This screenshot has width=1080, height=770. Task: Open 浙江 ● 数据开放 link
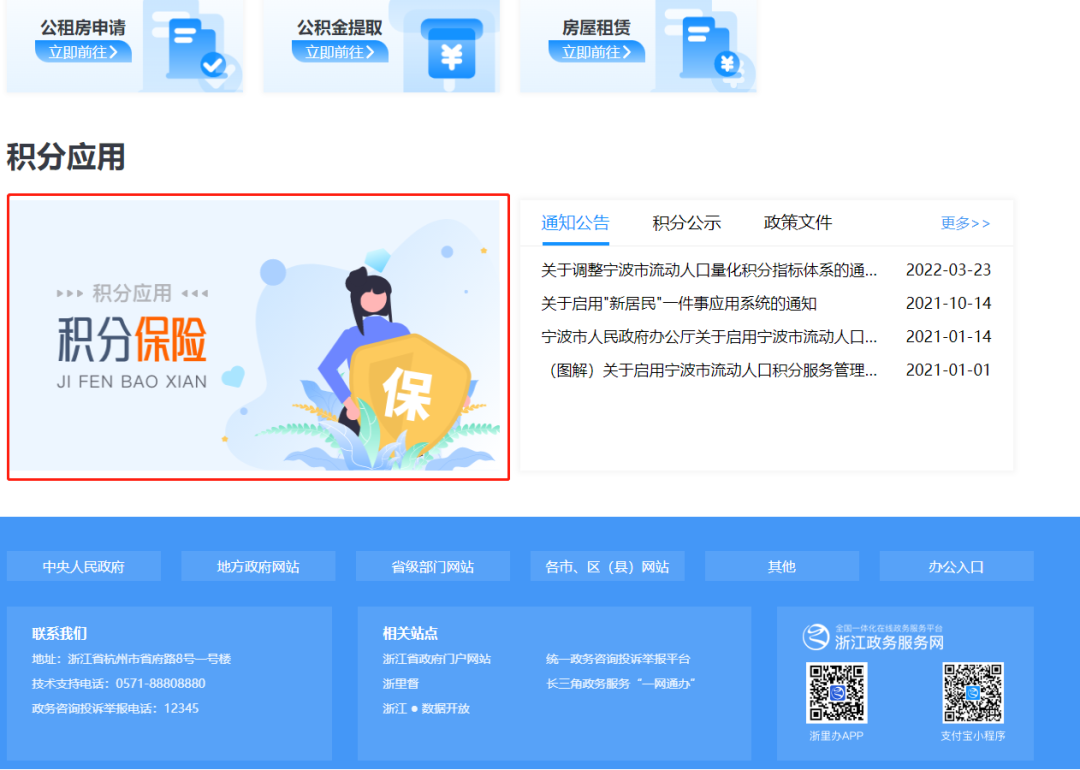426,709
